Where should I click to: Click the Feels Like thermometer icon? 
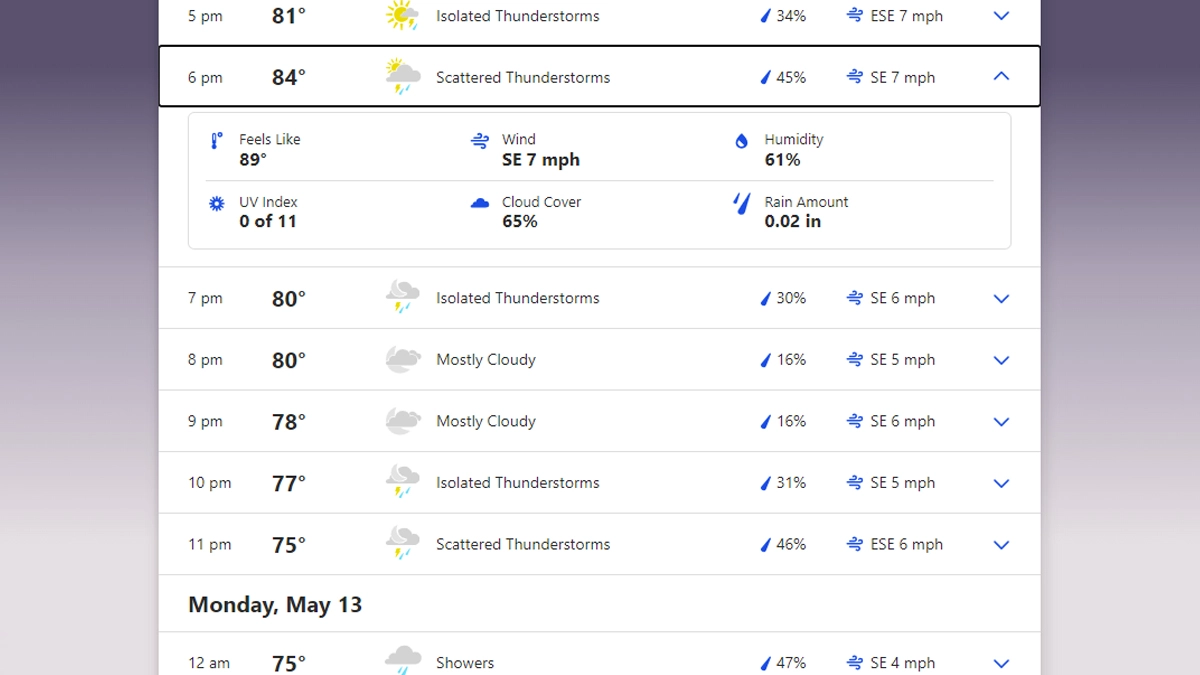coord(216,141)
